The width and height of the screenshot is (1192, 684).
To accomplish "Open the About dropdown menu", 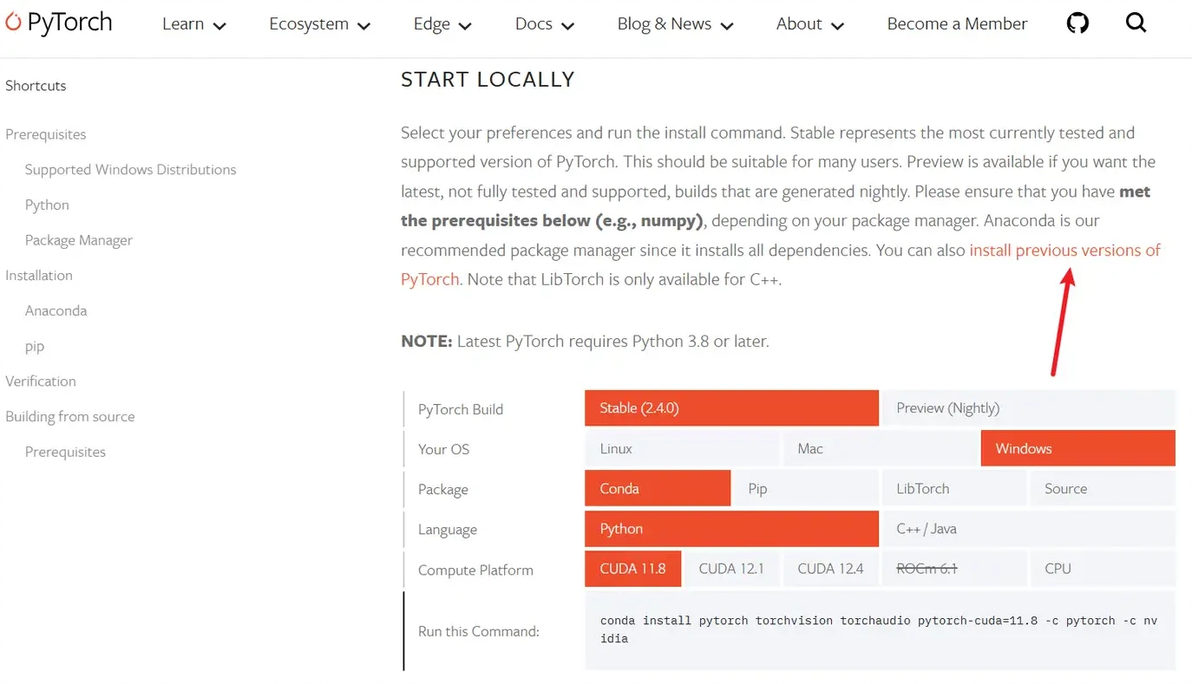I will coord(809,24).
